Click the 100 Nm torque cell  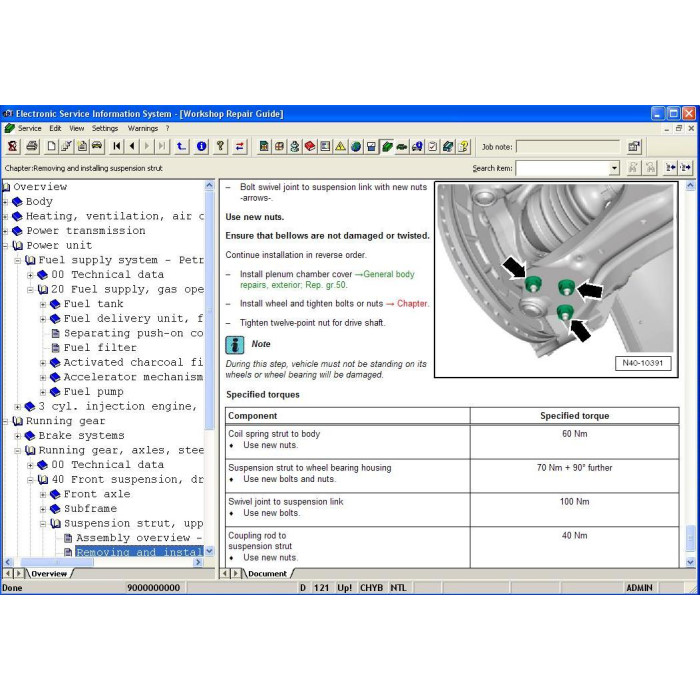[x=575, y=509]
